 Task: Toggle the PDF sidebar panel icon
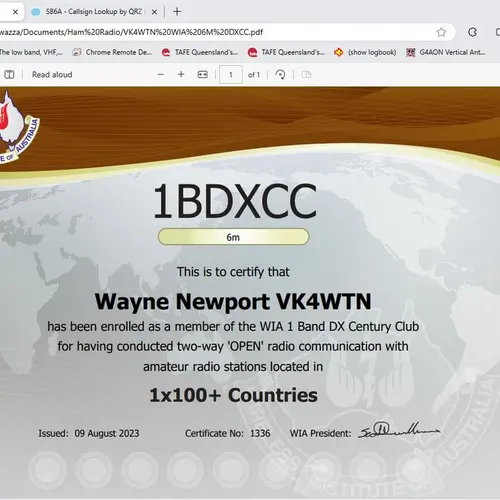pyautogui.click(x=9, y=75)
